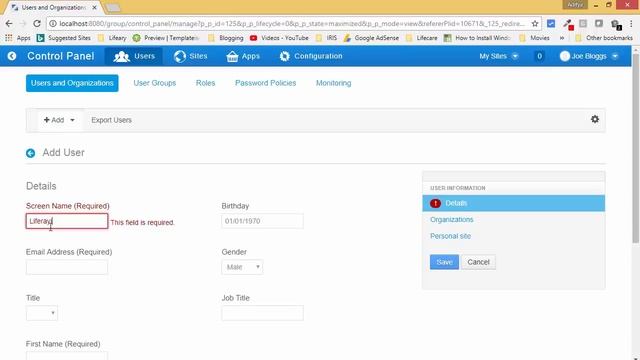Select the Users and Organizations tab
The height and width of the screenshot is (360, 640).
[72, 83]
